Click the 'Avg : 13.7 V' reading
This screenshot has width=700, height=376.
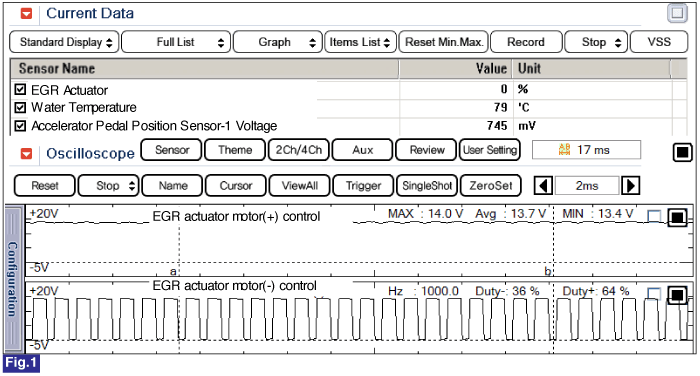point(510,214)
